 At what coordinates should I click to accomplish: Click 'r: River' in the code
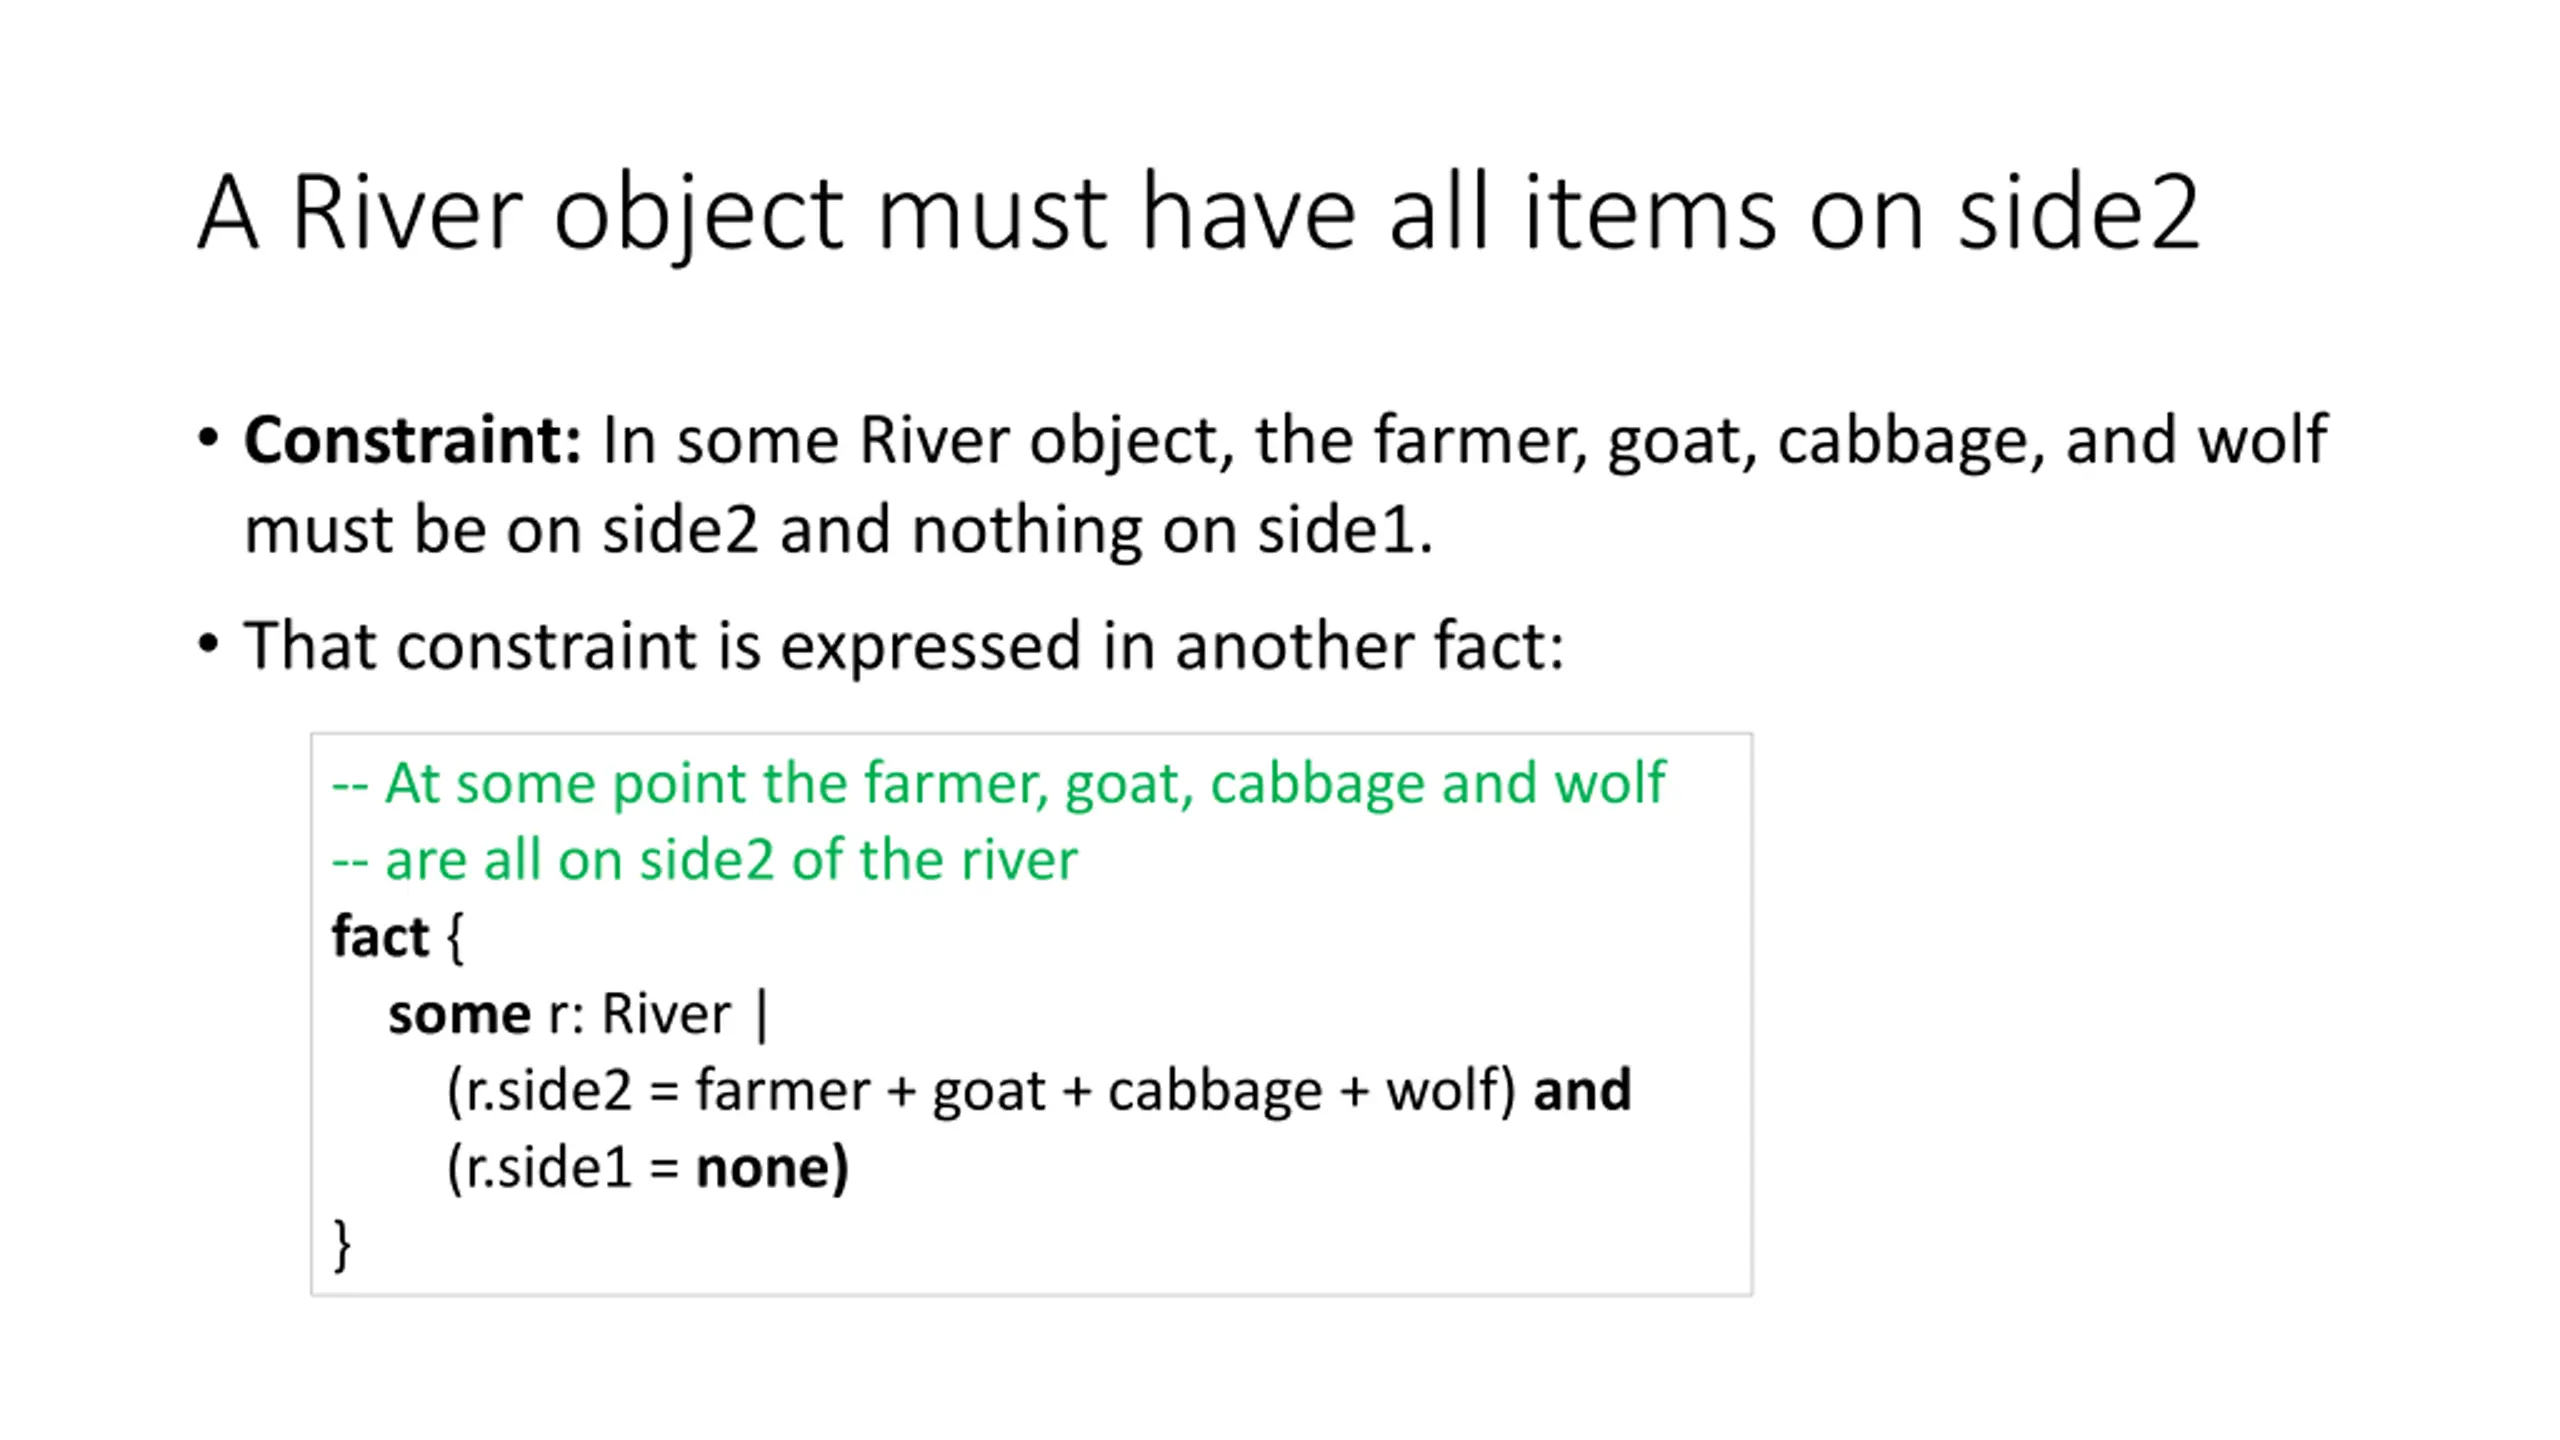[x=640, y=1014]
